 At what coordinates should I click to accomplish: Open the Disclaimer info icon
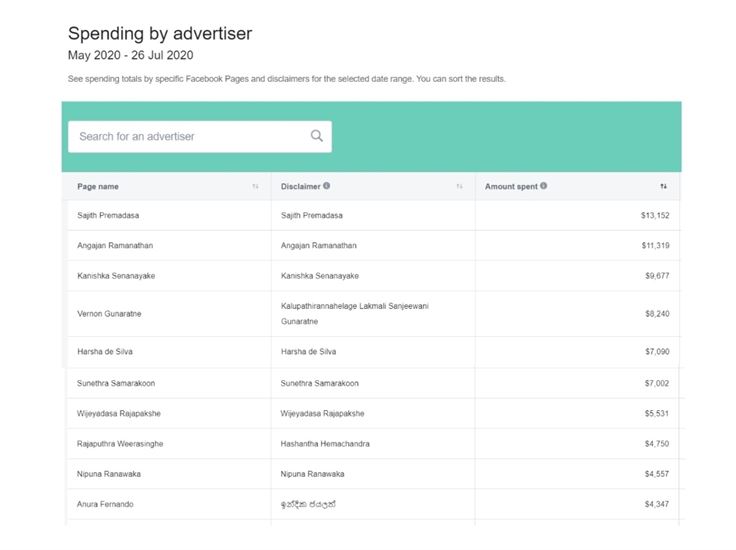[326, 186]
